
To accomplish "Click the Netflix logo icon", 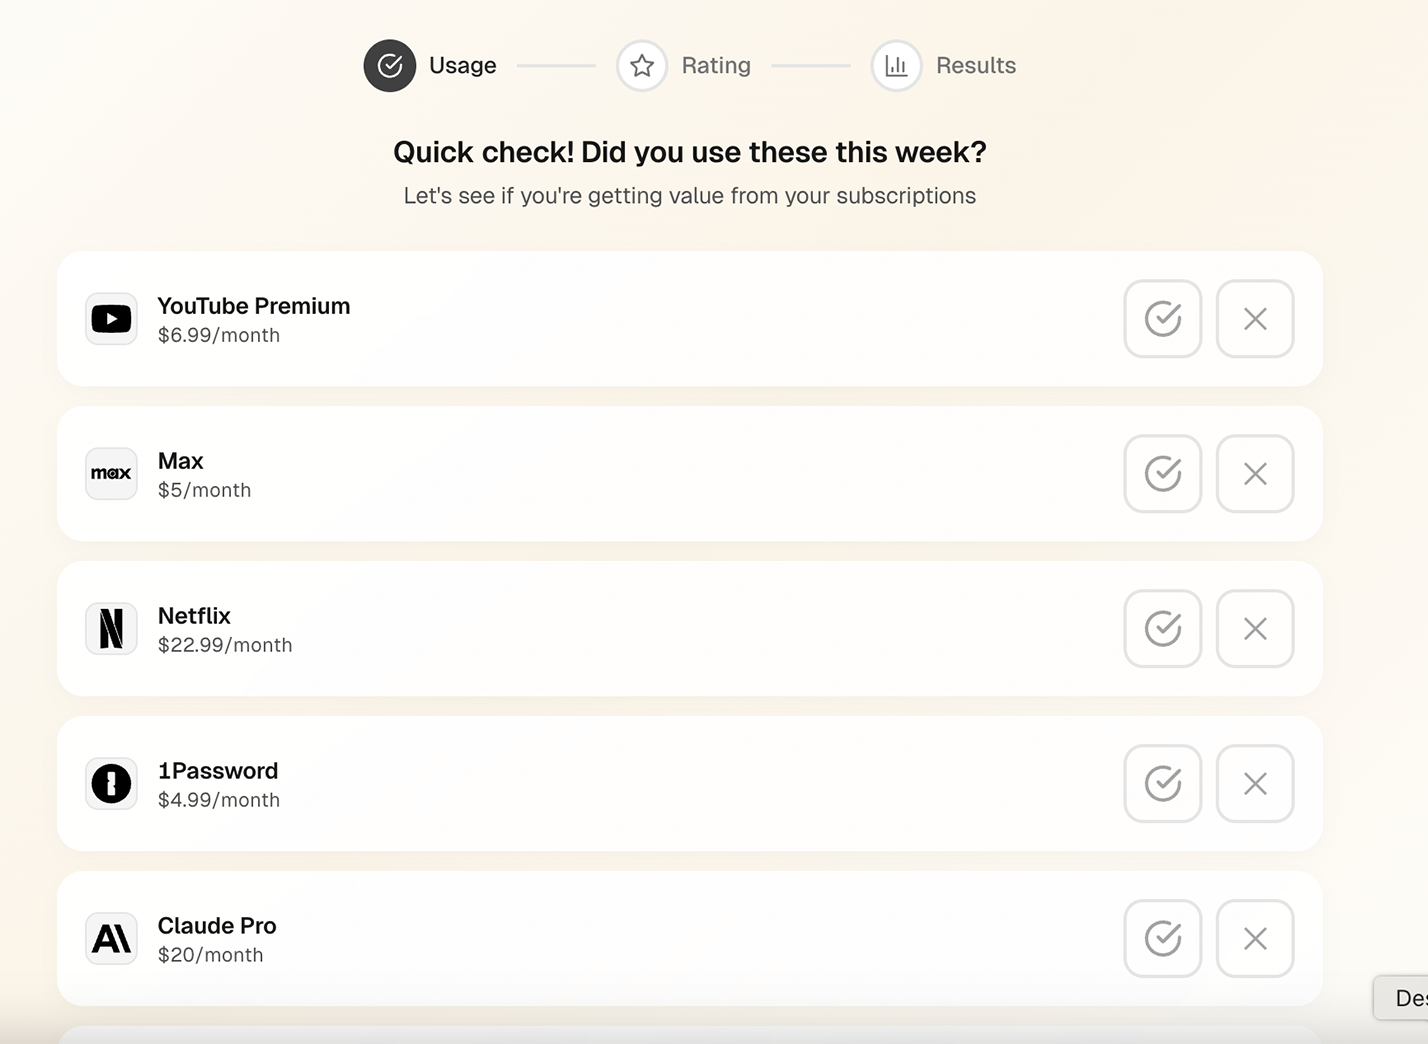I will point(111,629).
